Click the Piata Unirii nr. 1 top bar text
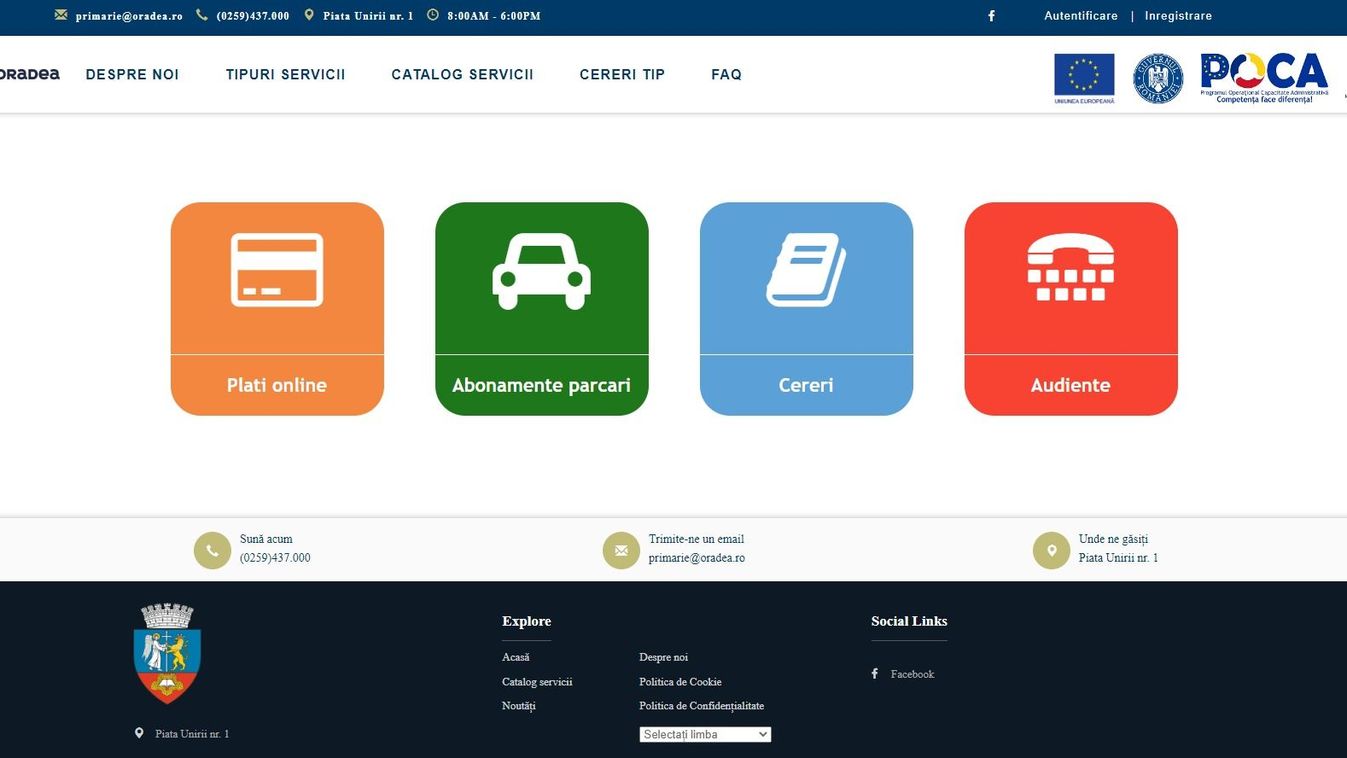The width and height of the screenshot is (1347, 758). pos(368,16)
